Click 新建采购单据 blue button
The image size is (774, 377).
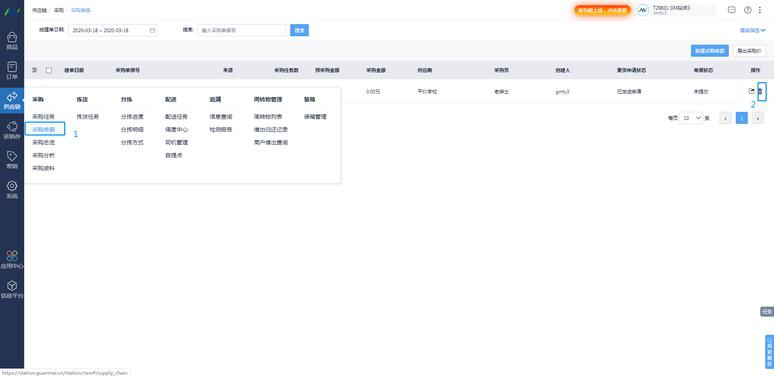(709, 50)
